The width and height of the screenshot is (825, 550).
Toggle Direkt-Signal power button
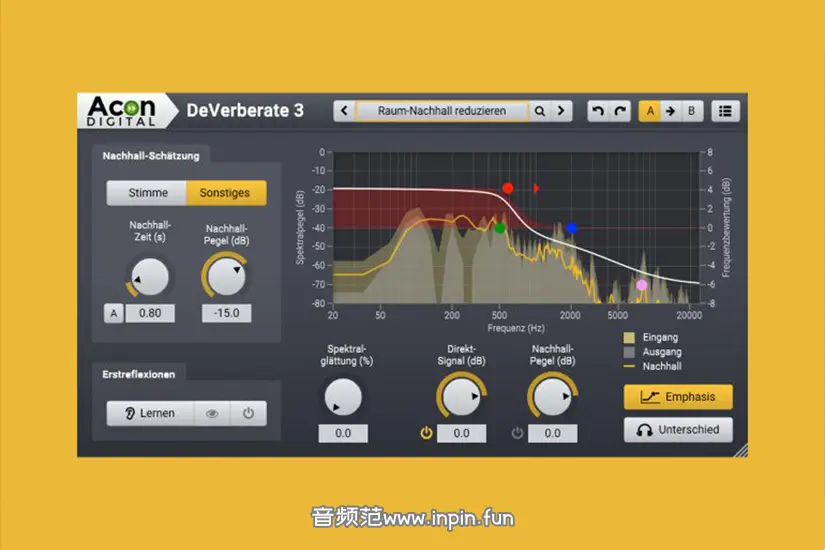pos(427,433)
